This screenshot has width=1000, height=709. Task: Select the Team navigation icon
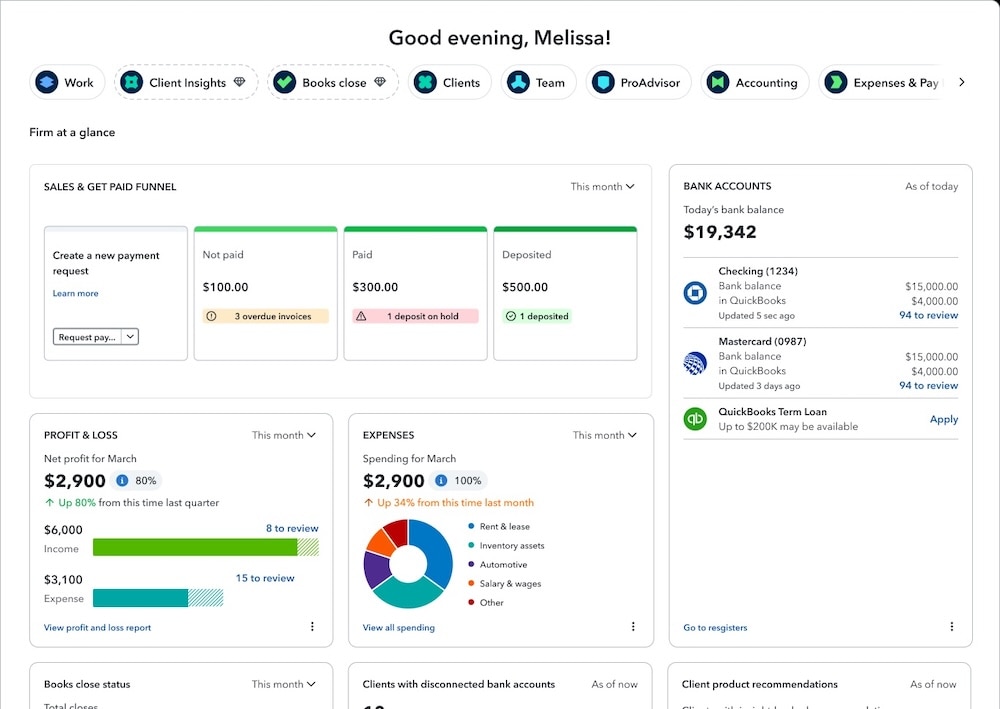pos(516,82)
